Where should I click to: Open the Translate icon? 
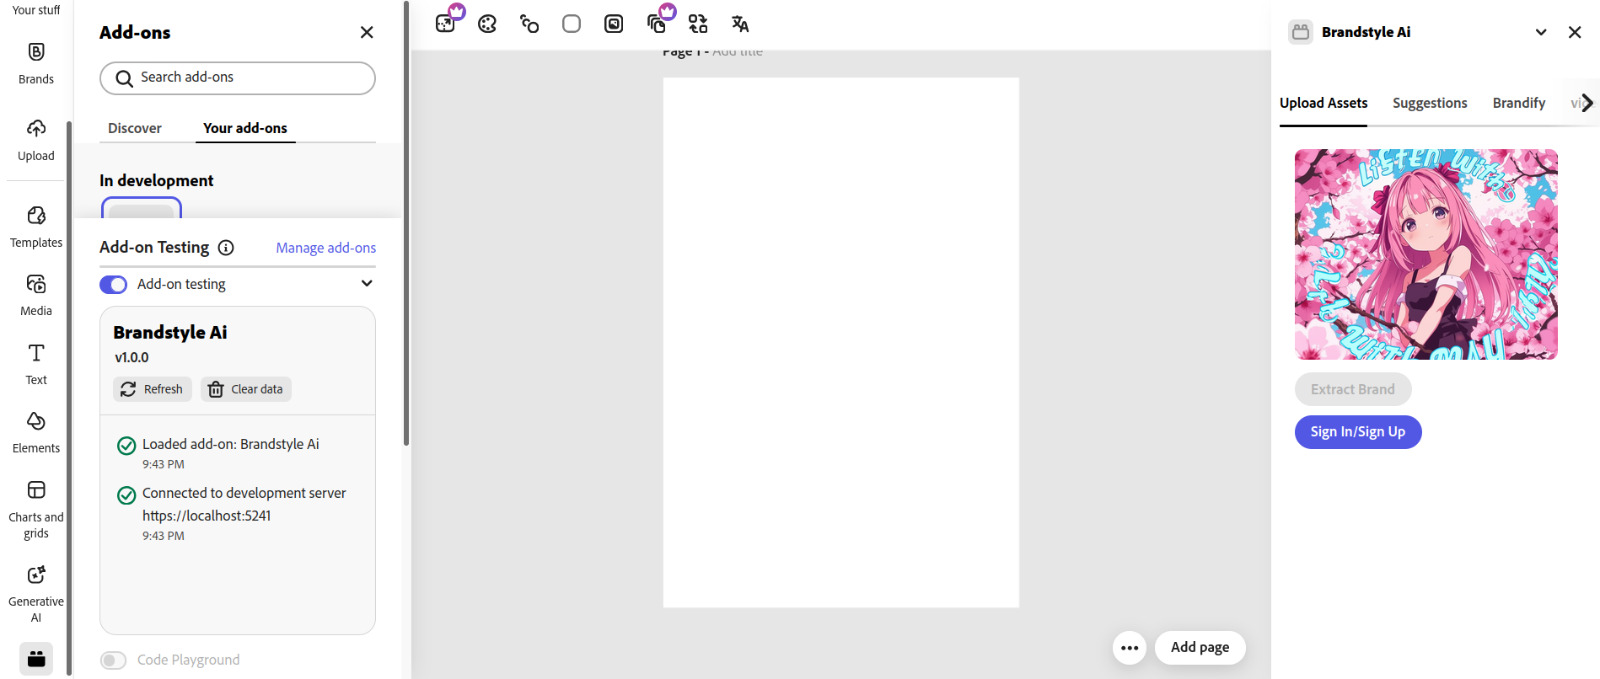click(740, 24)
